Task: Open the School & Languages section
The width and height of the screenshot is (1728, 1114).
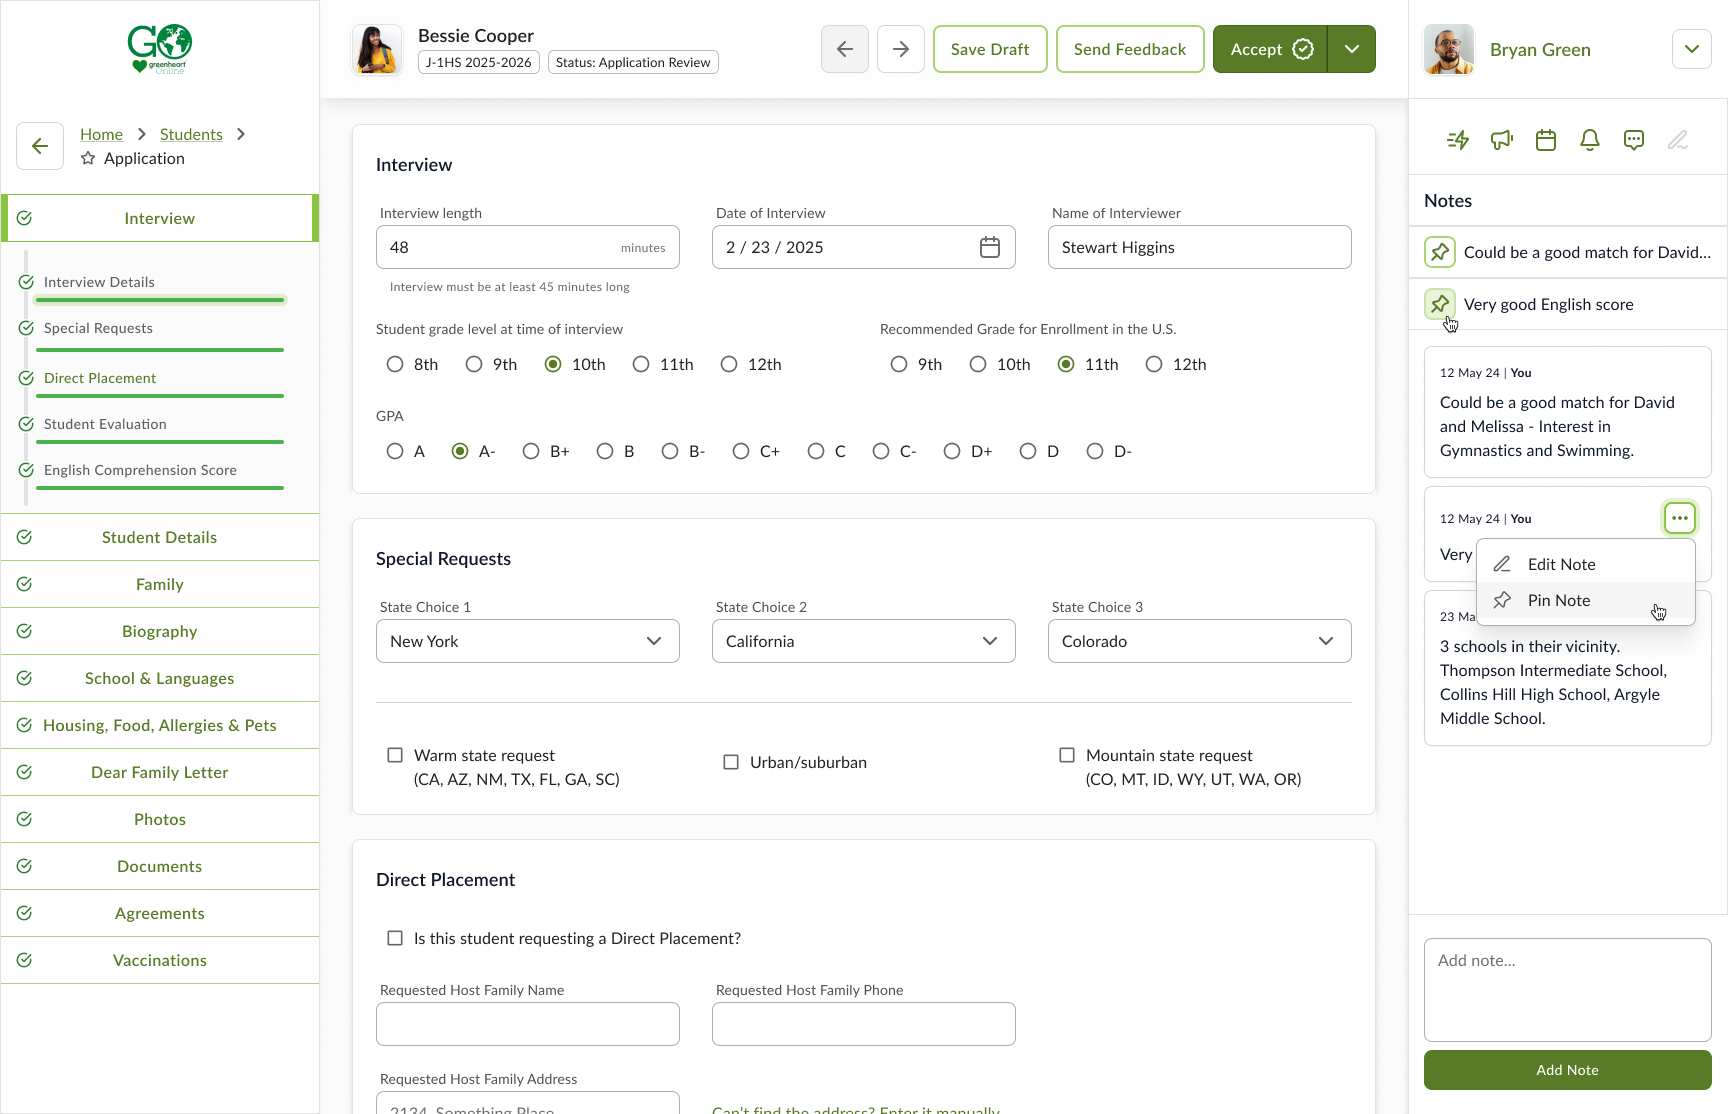Action: [160, 678]
